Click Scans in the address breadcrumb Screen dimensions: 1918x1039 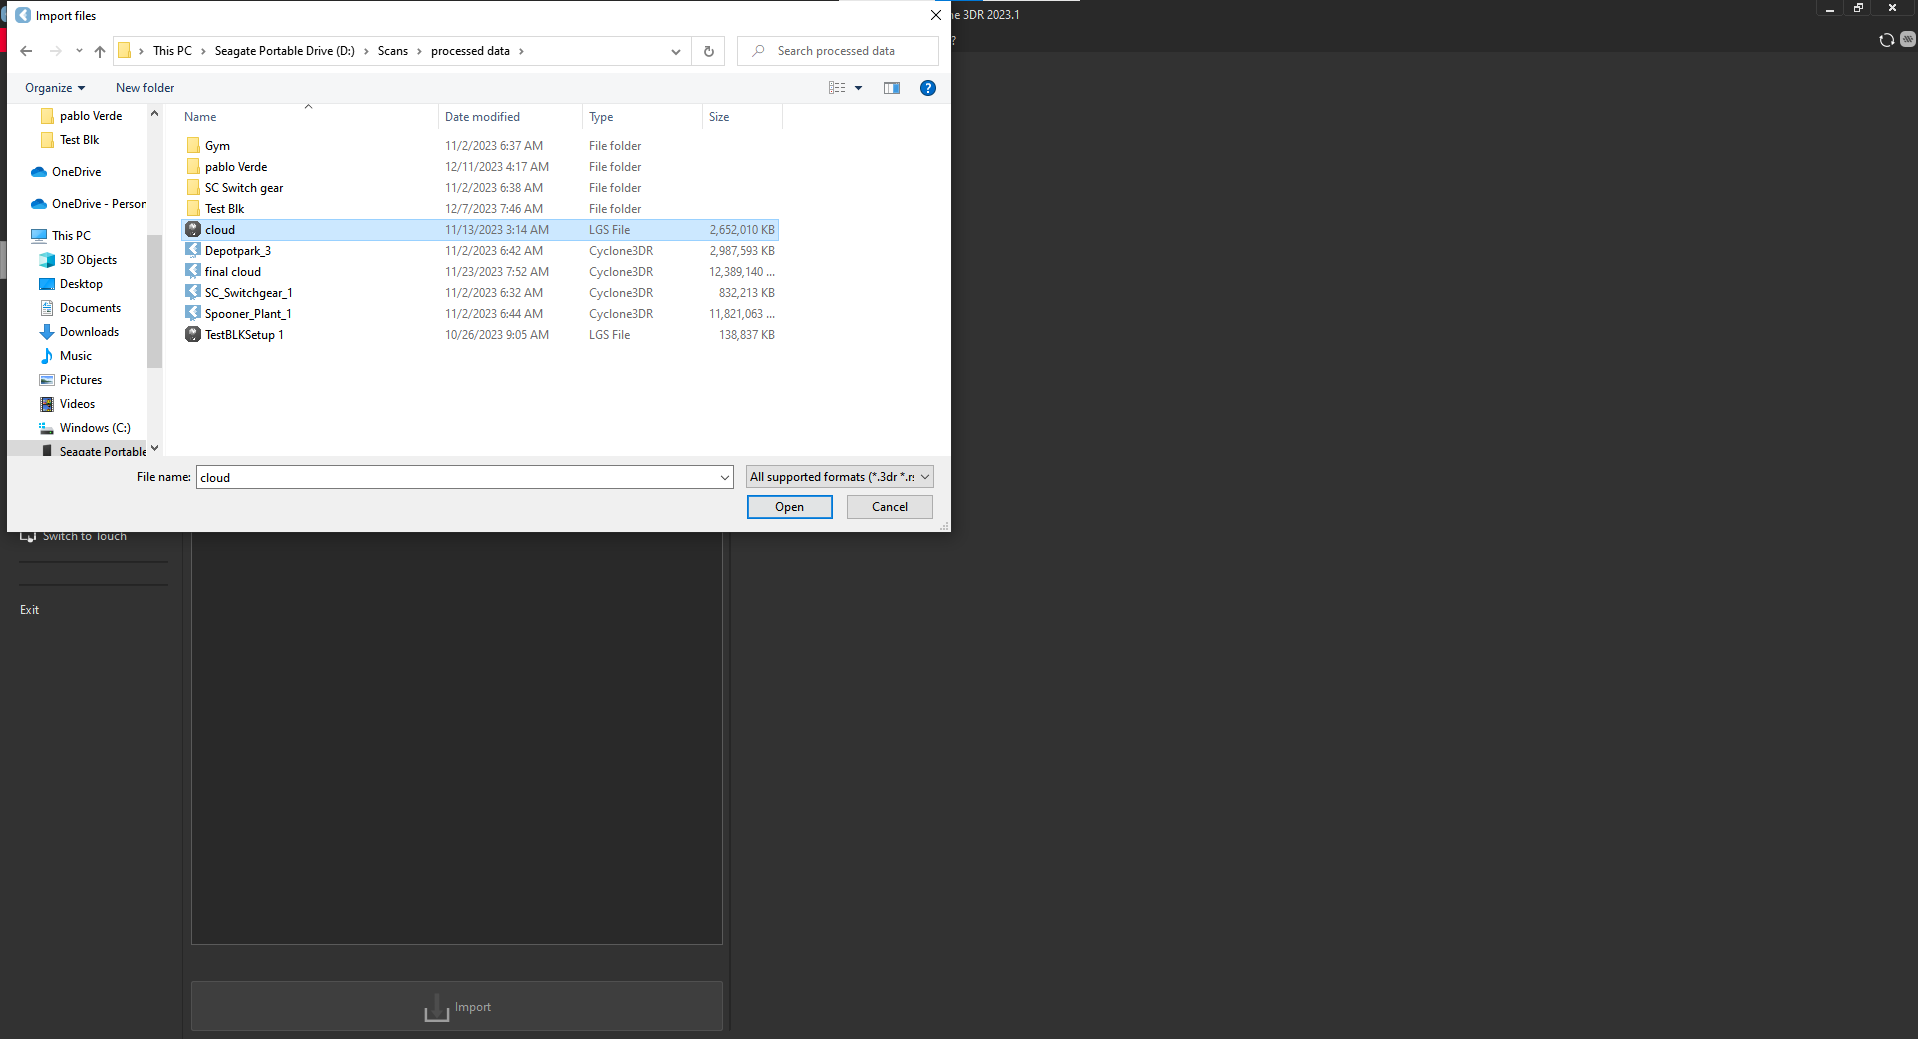click(x=393, y=51)
